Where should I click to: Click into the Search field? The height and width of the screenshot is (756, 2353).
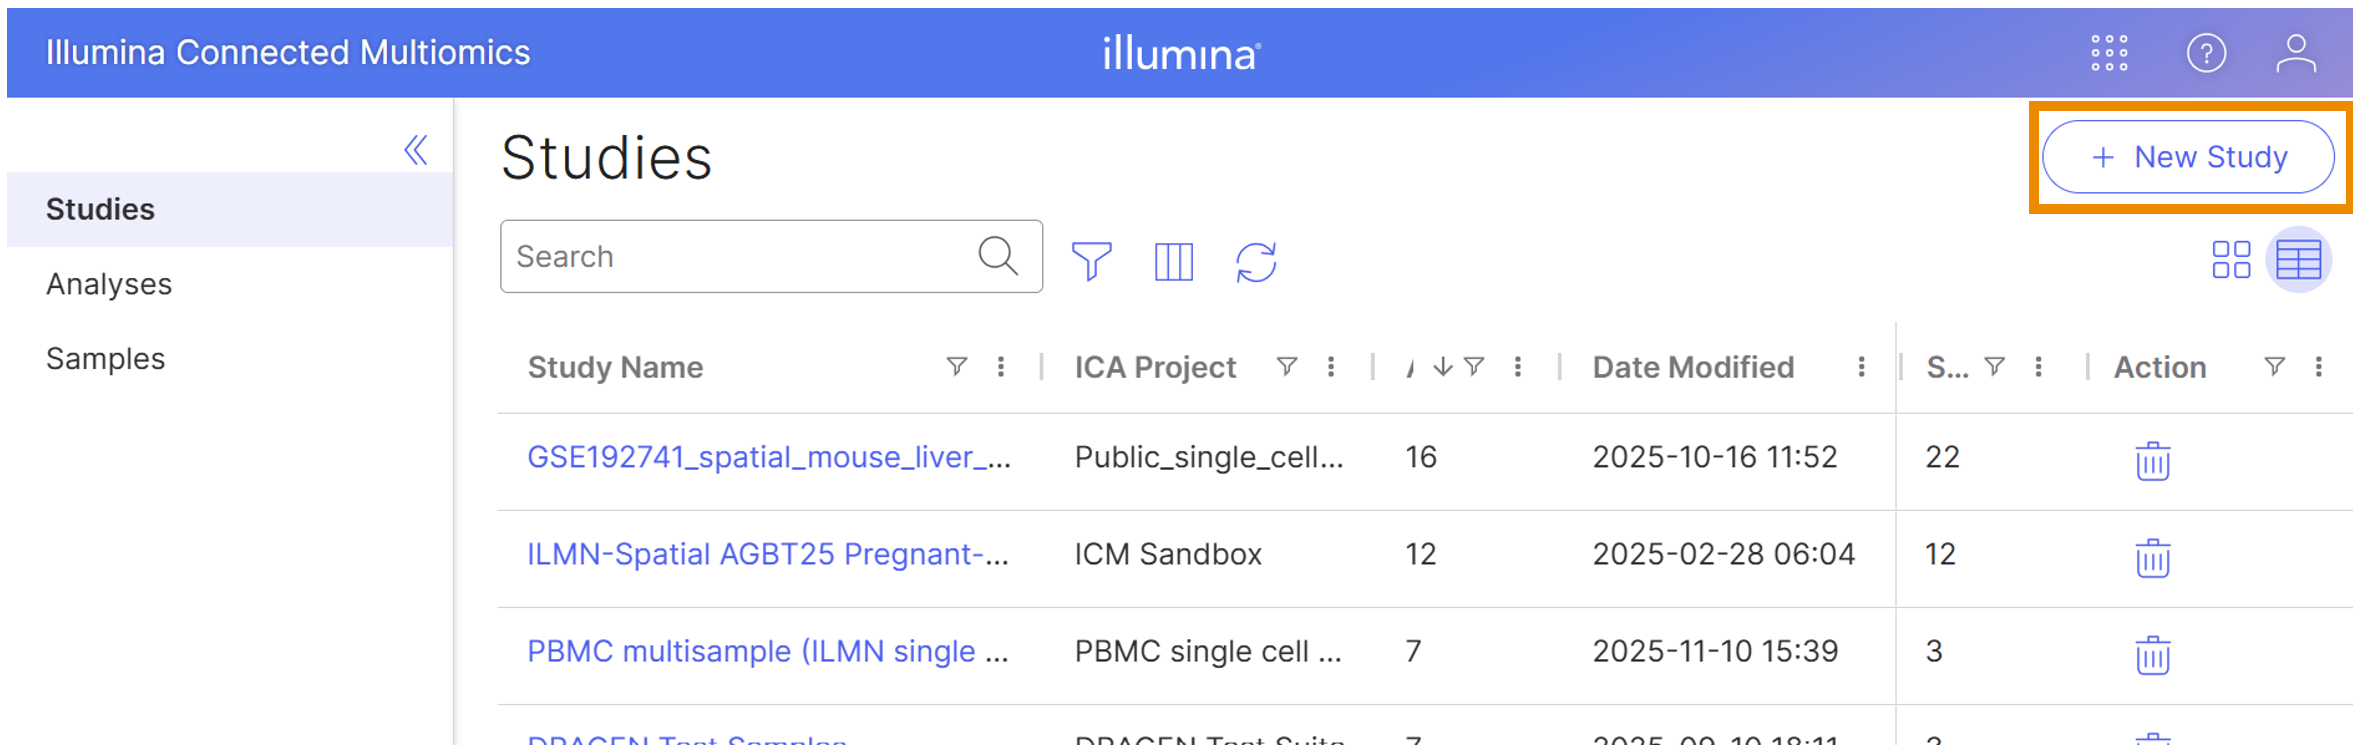coord(740,257)
